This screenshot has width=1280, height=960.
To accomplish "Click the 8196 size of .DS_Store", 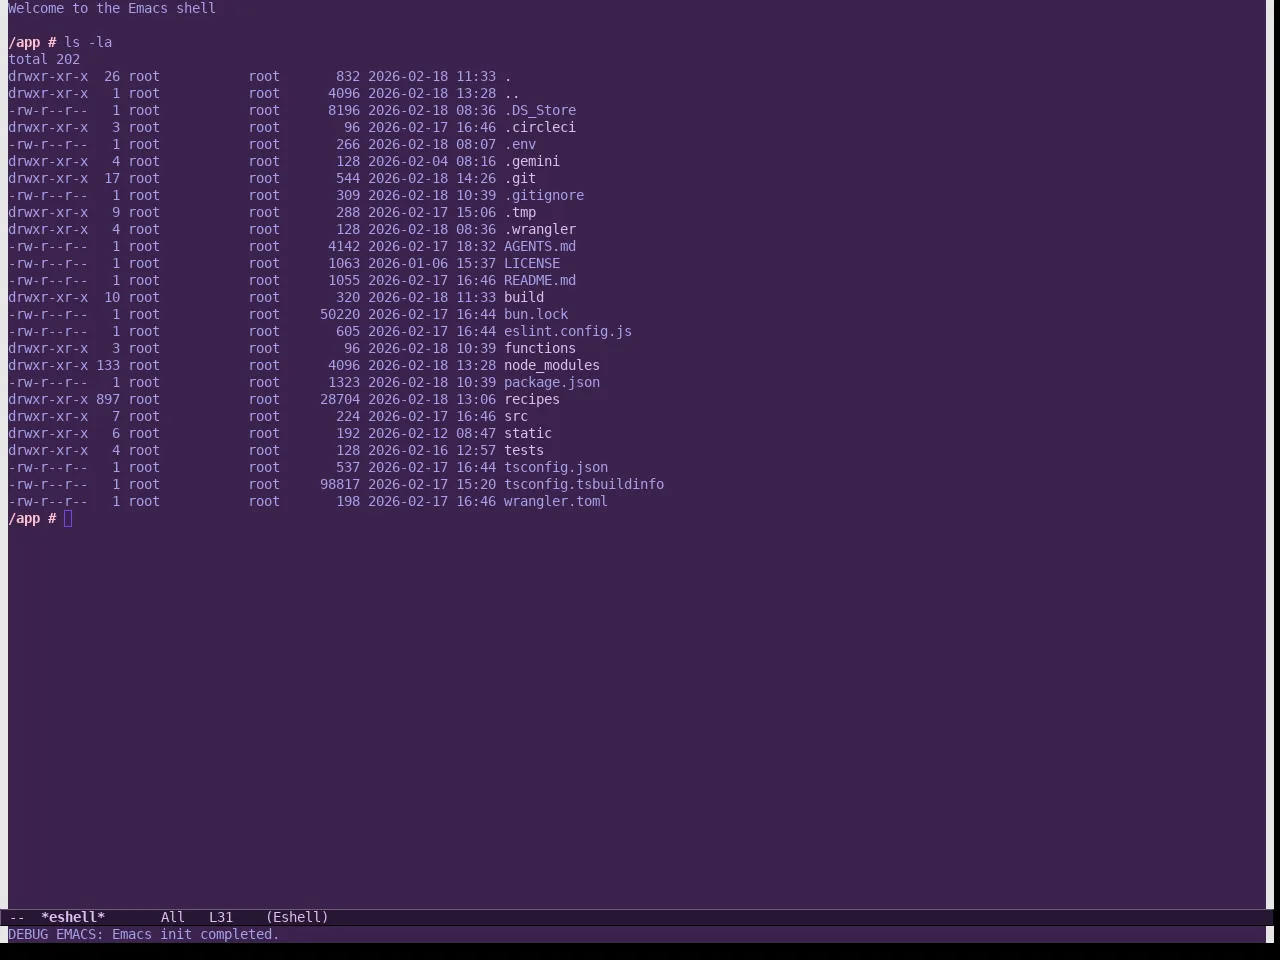I will (x=344, y=110).
